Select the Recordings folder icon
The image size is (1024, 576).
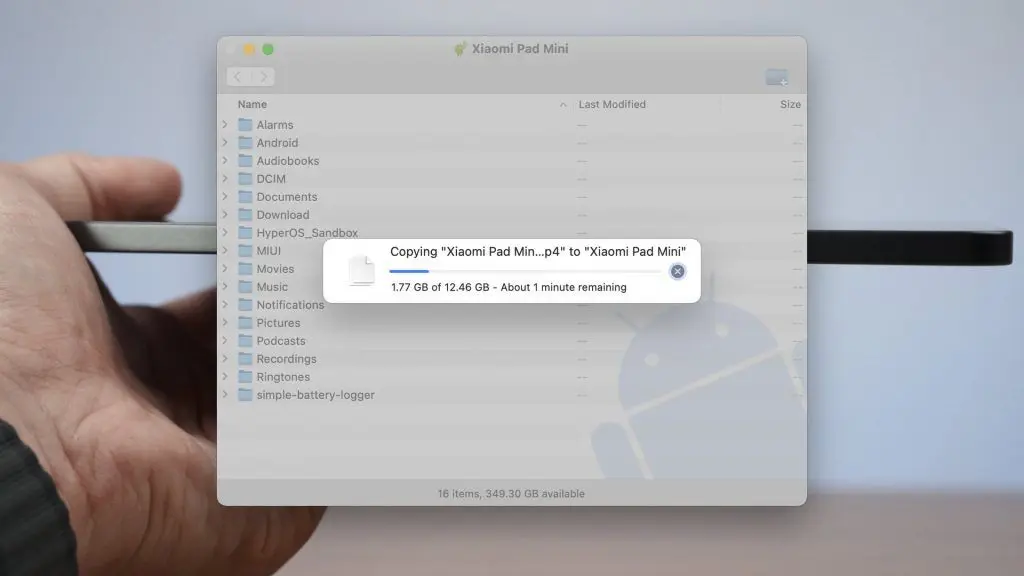tap(245, 359)
